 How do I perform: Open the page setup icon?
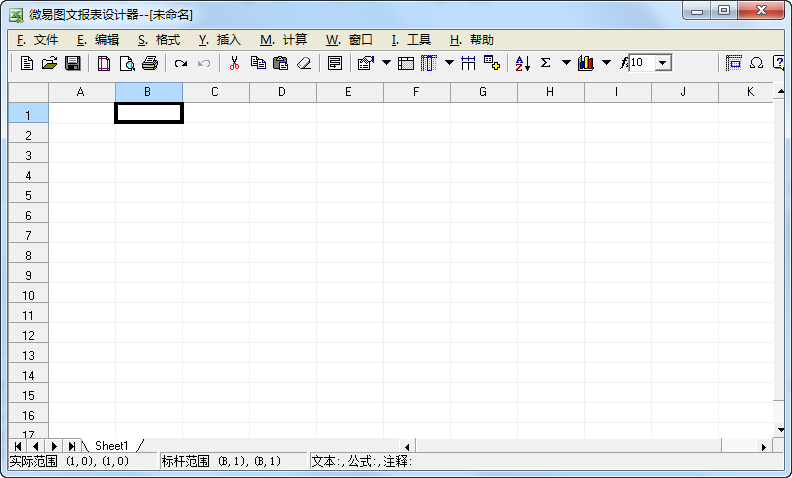click(104, 63)
